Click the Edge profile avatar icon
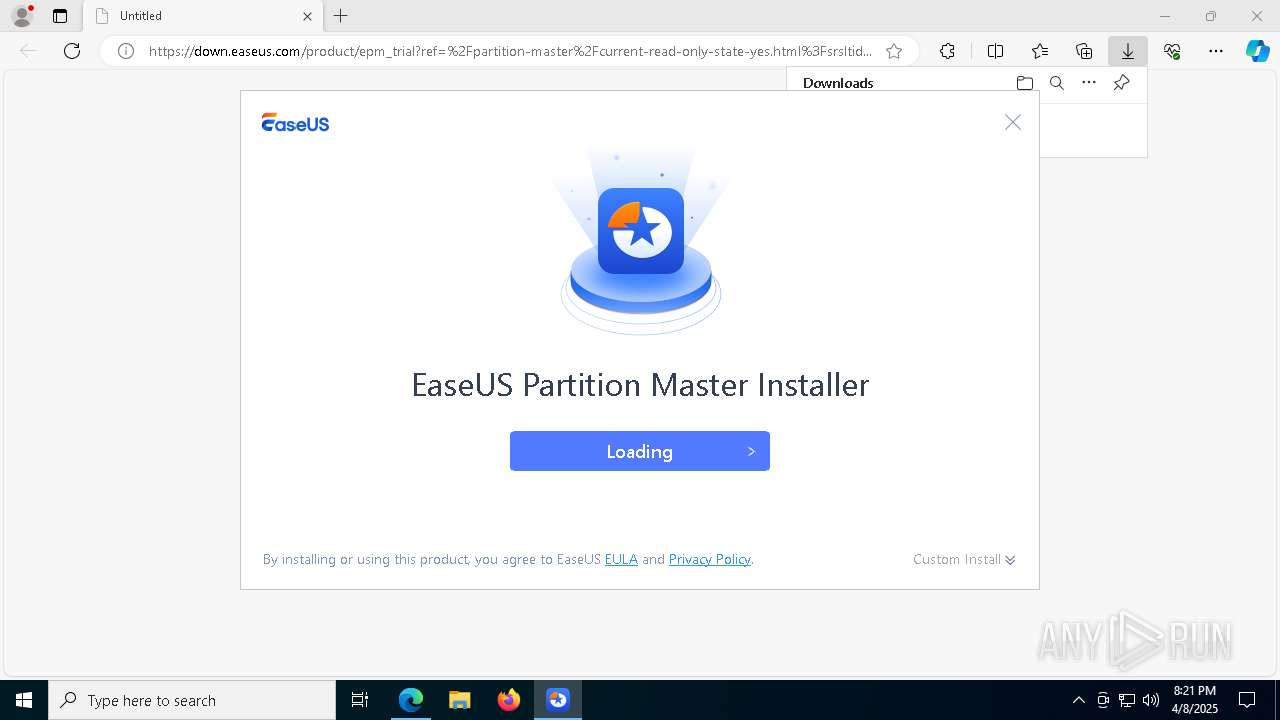 tap(22, 16)
